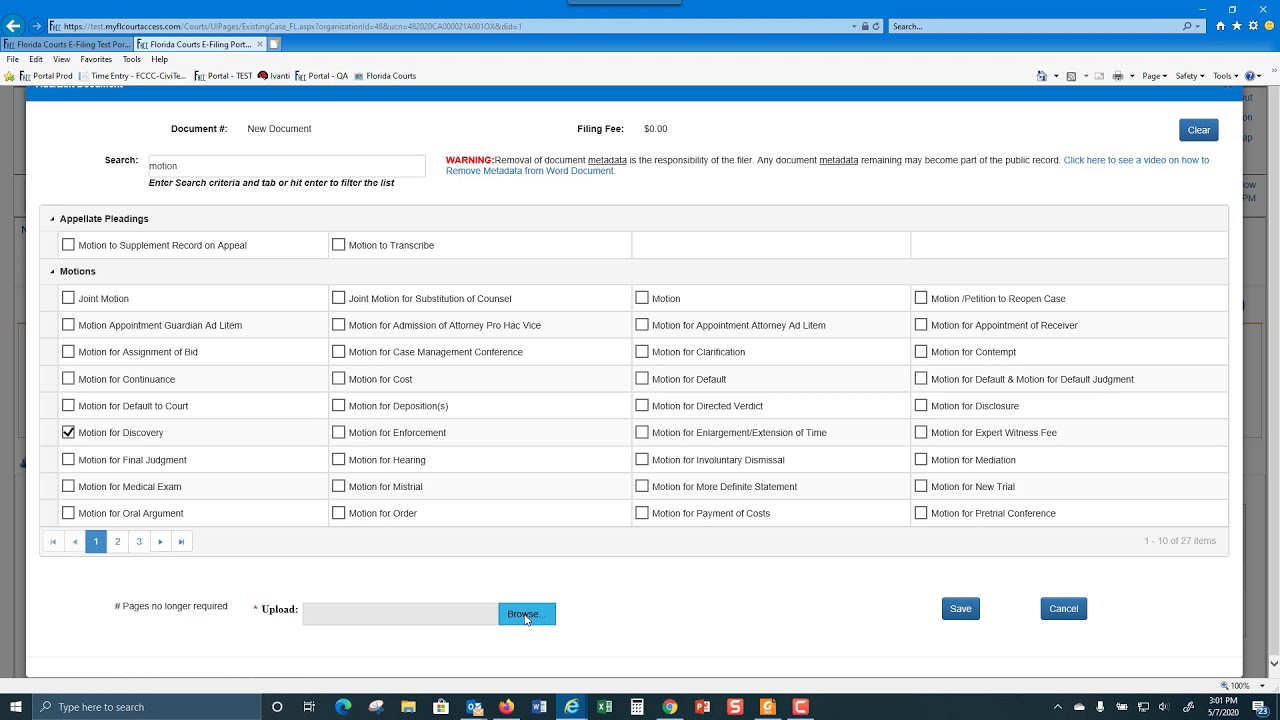Image resolution: width=1280 pixels, height=720 pixels.
Task: Open File Explorer from the taskbar
Action: 408,707
